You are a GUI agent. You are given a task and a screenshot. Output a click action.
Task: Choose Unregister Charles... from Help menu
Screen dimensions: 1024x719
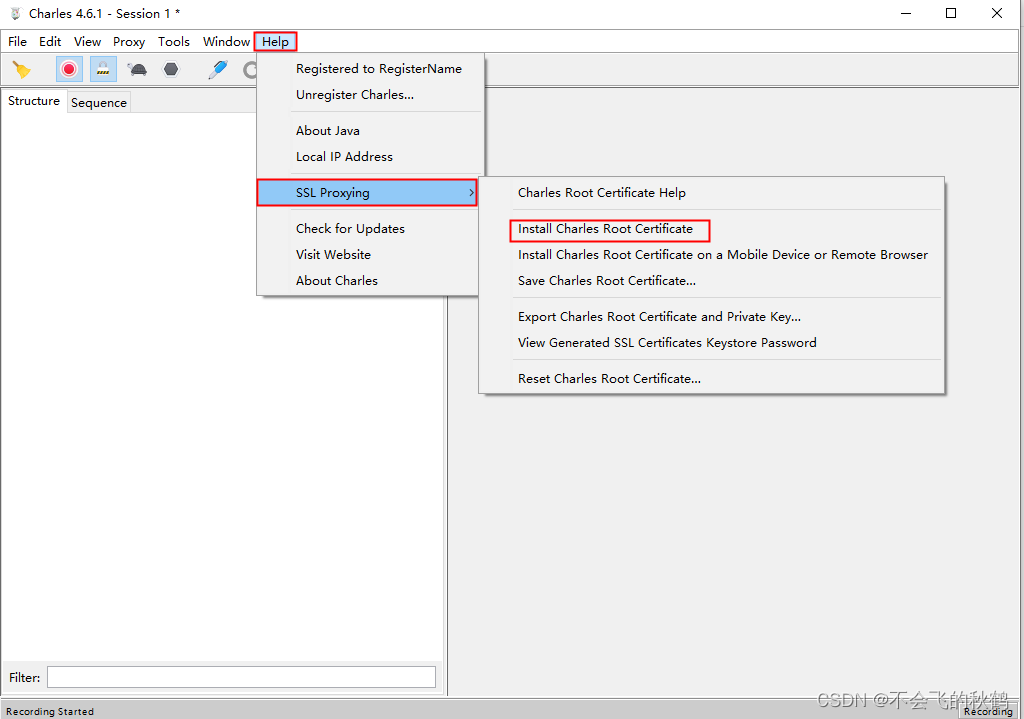click(370, 95)
